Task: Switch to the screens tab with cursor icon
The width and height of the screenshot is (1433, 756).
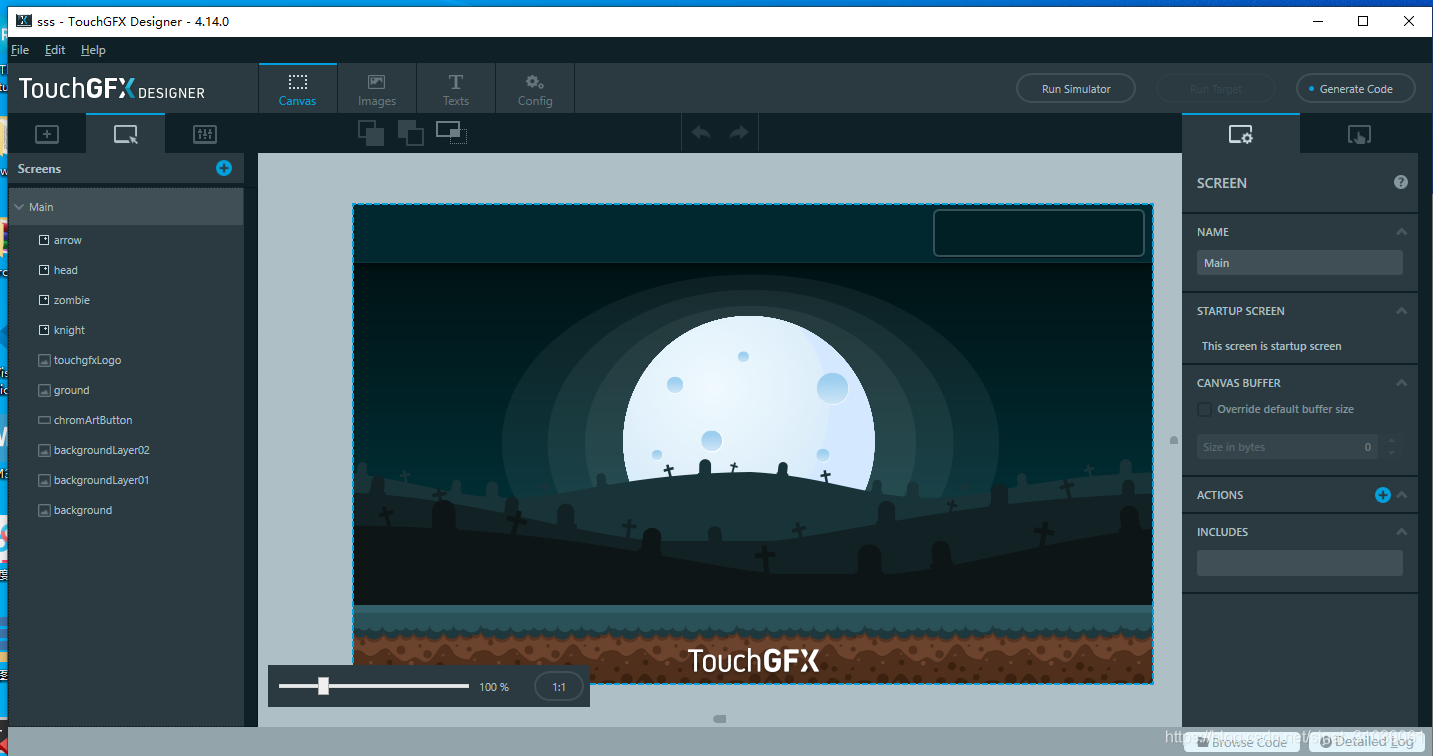Action: click(126, 134)
